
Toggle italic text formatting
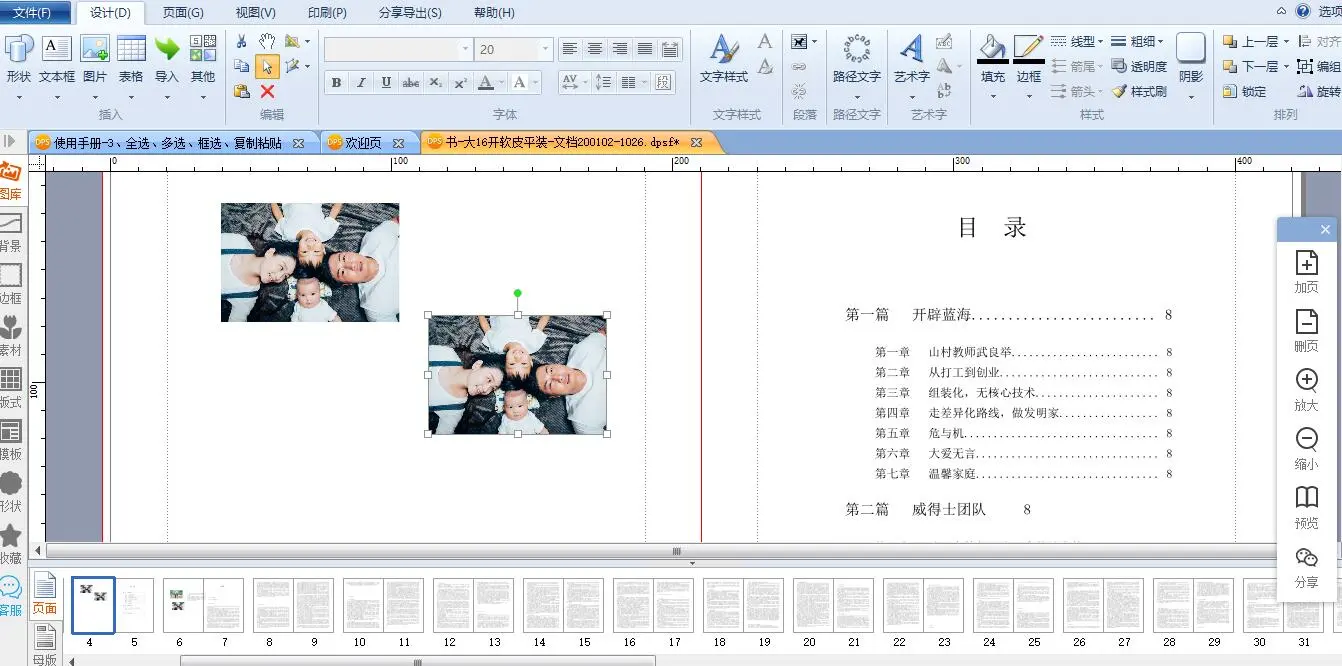[361, 83]
